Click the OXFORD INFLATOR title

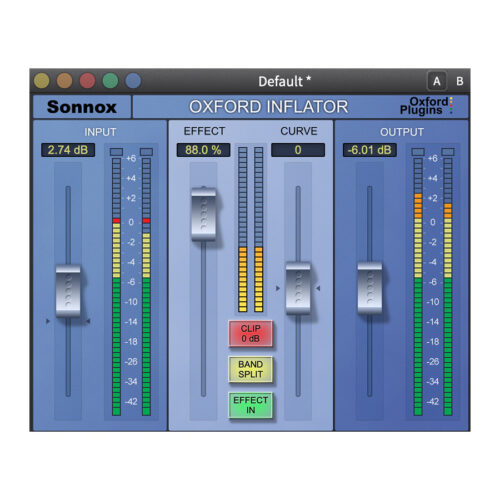[268, 107]
